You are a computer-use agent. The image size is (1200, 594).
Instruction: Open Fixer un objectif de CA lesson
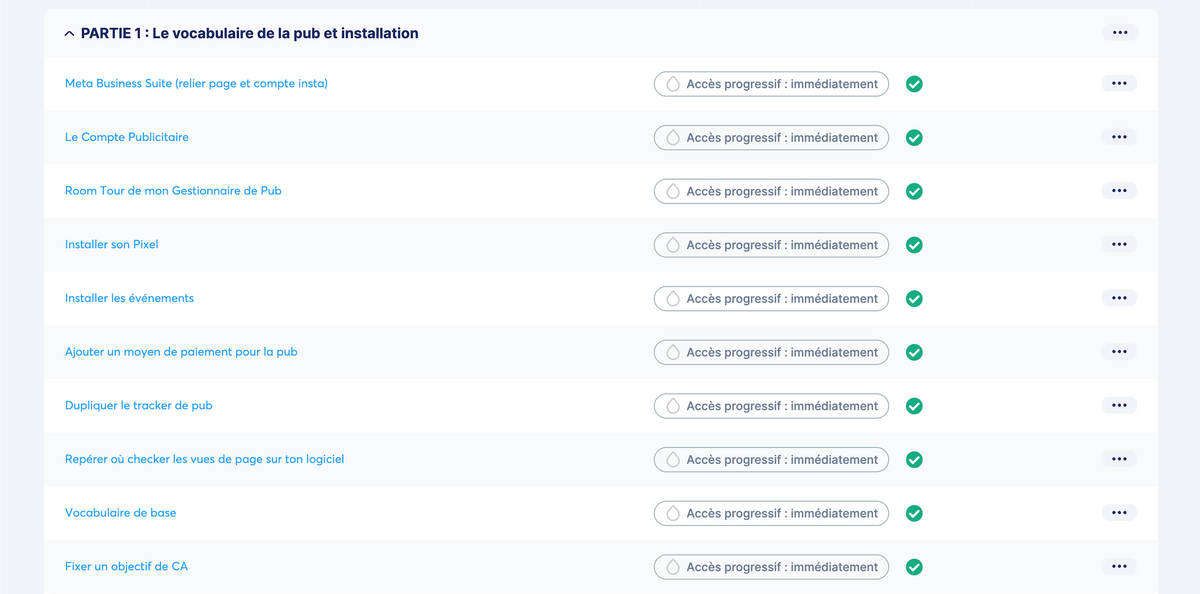click(126, 567)
